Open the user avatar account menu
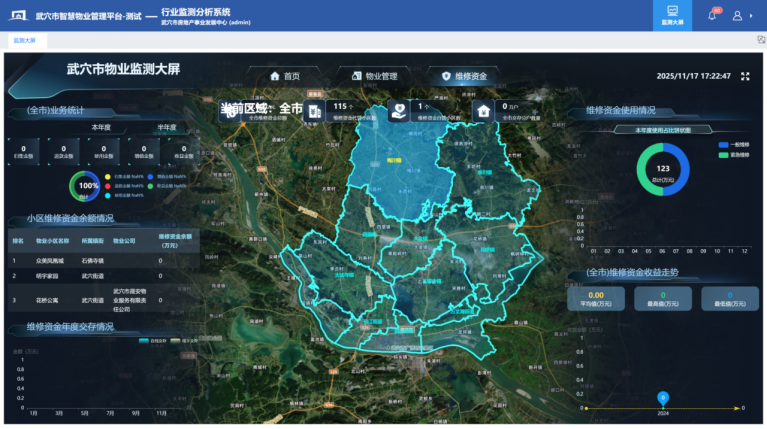This screenshot has width=767, height=429. (738, 16)
